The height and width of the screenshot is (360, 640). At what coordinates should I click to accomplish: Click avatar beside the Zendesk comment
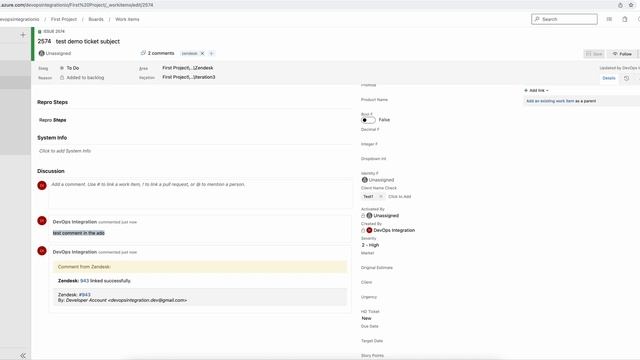[x=42, y=251]
